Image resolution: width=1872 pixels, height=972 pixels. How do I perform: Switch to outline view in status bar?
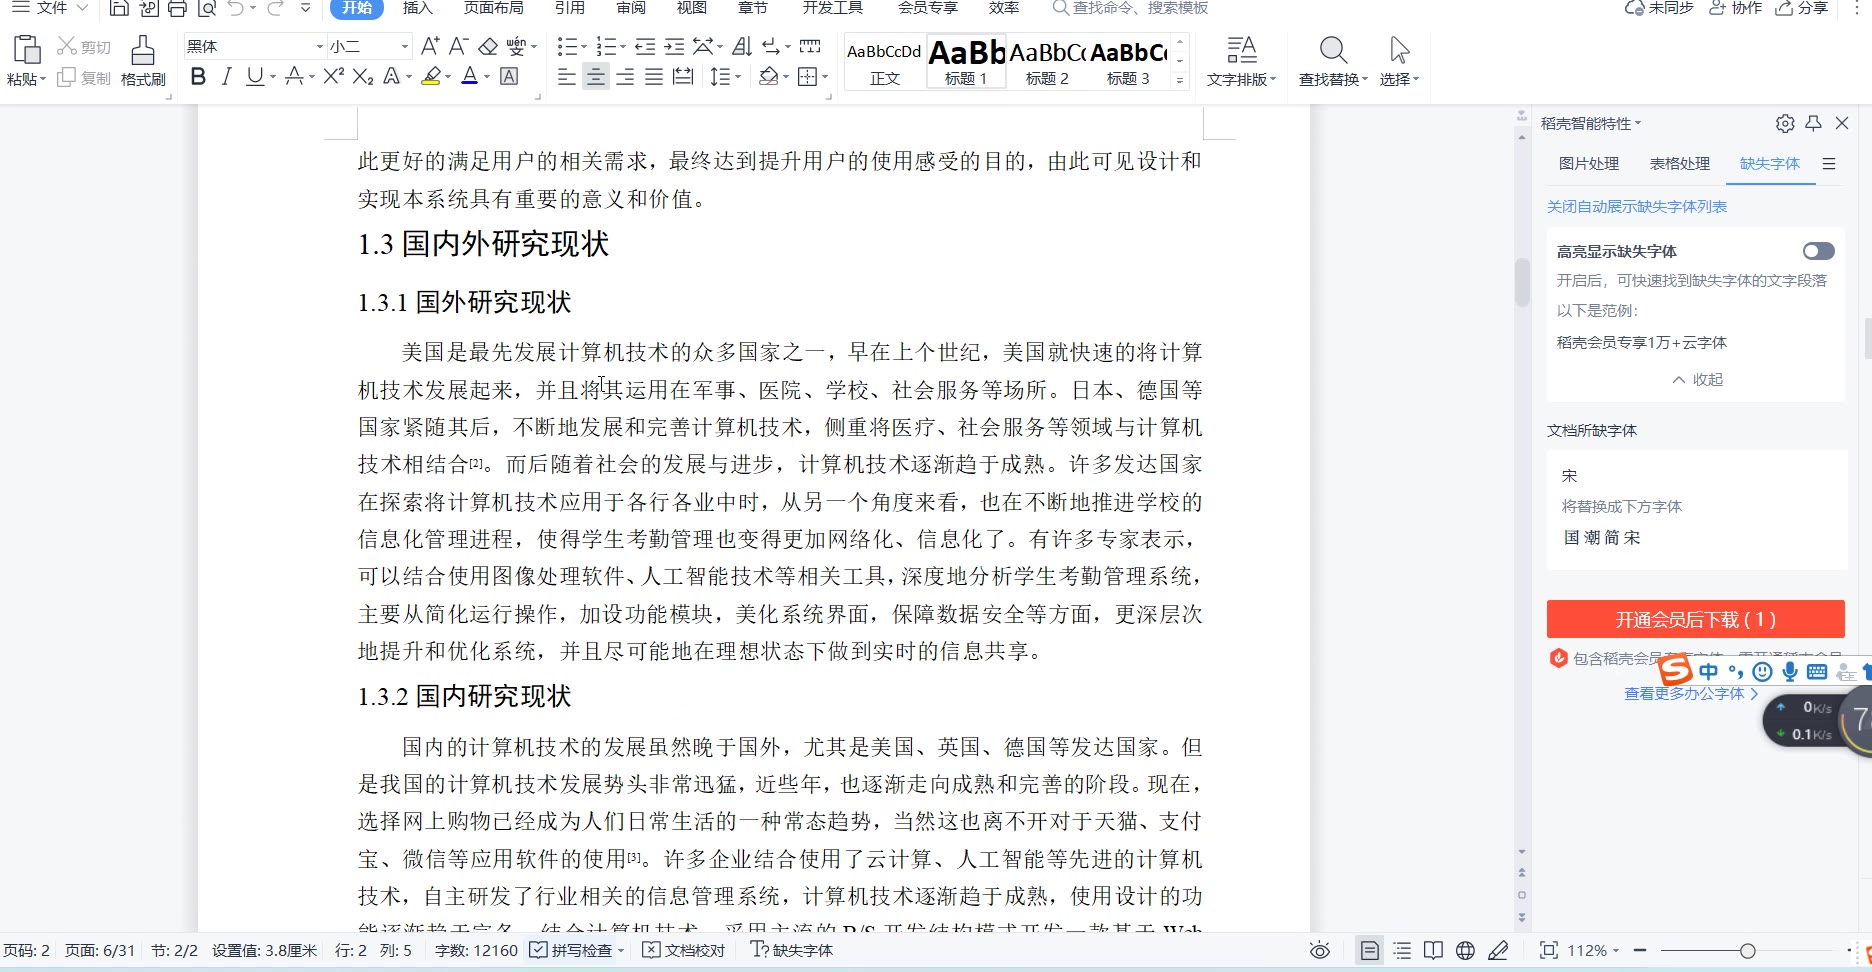1402,950
